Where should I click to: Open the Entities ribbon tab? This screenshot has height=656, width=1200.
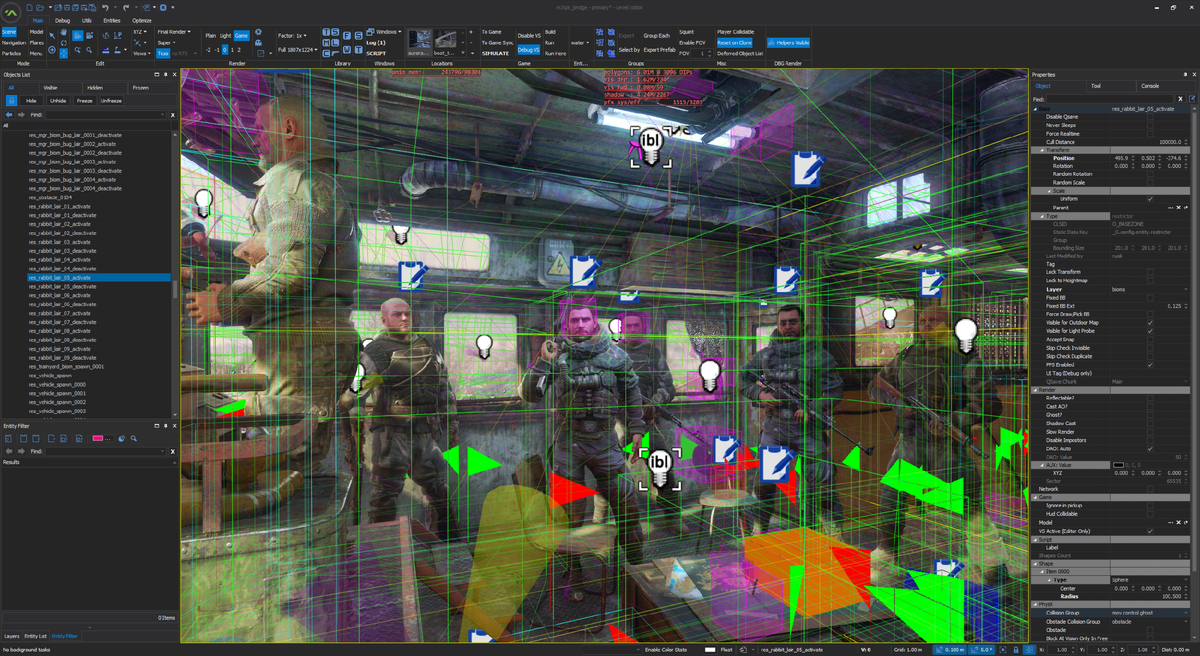point(111,20)
